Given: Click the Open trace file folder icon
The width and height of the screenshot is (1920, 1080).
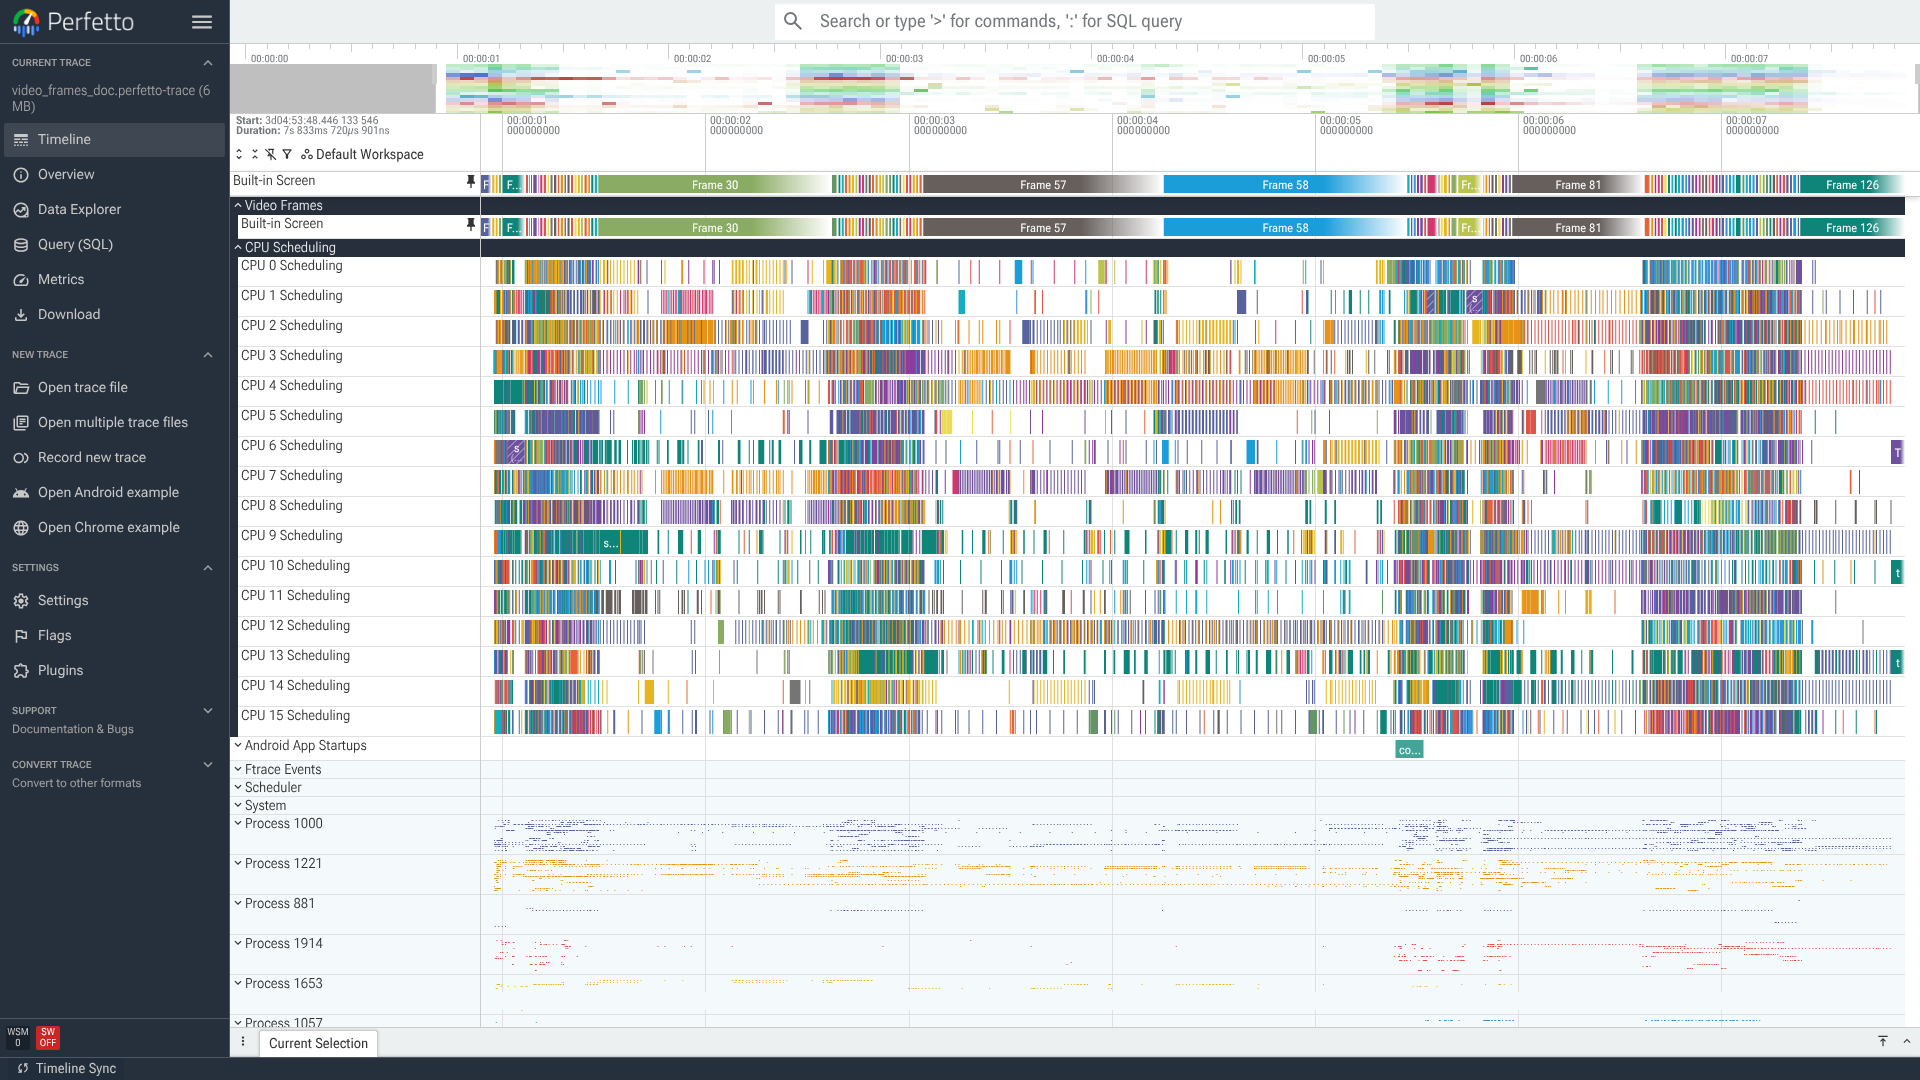Looking at the screenshot, I should point(21,388).
